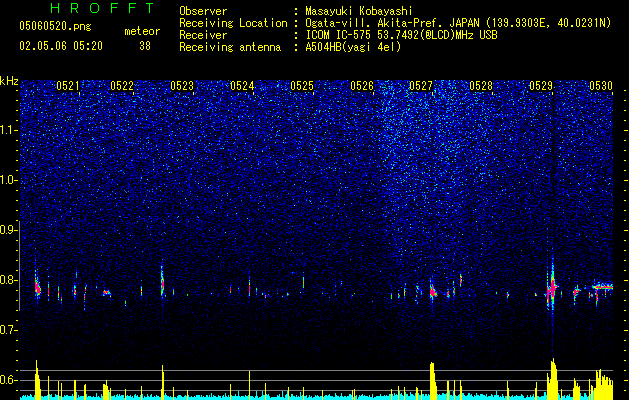Click the Receiving Location label
This screenshot has height=400, width=629.
(233, 23)
